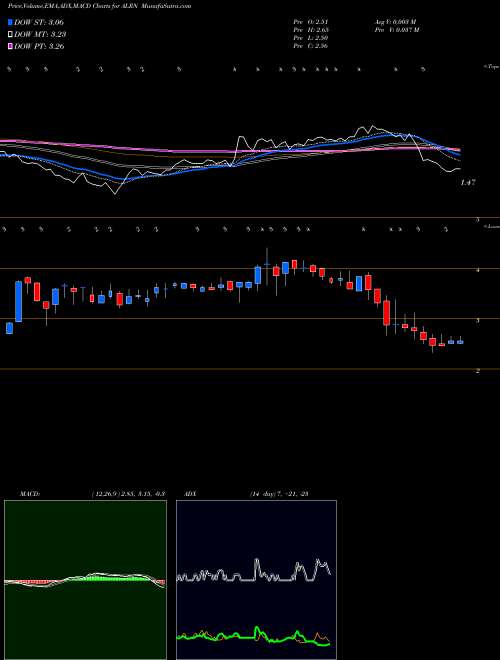Select the 'DOW ST: 3.06' legend text
Image resolution: width=500 pixels, height=660 pixels.
(x=39, y=22)
